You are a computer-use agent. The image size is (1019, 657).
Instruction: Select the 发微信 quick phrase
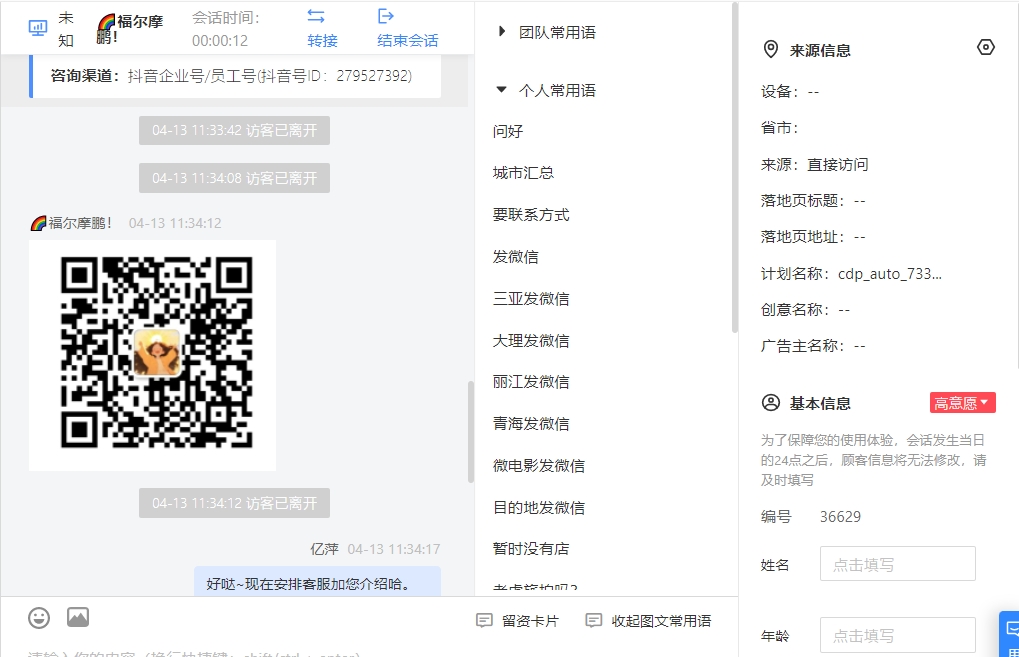click(516, 257)
